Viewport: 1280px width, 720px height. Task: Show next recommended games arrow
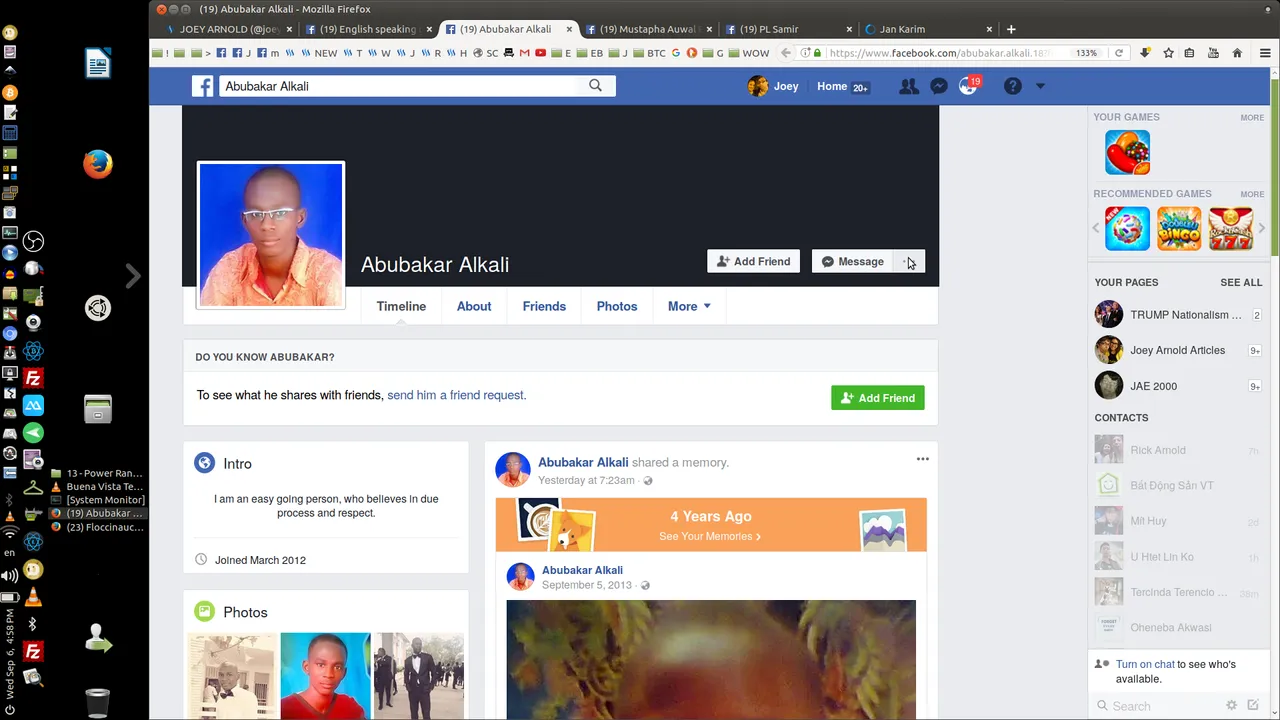[x=1261, y=229]
